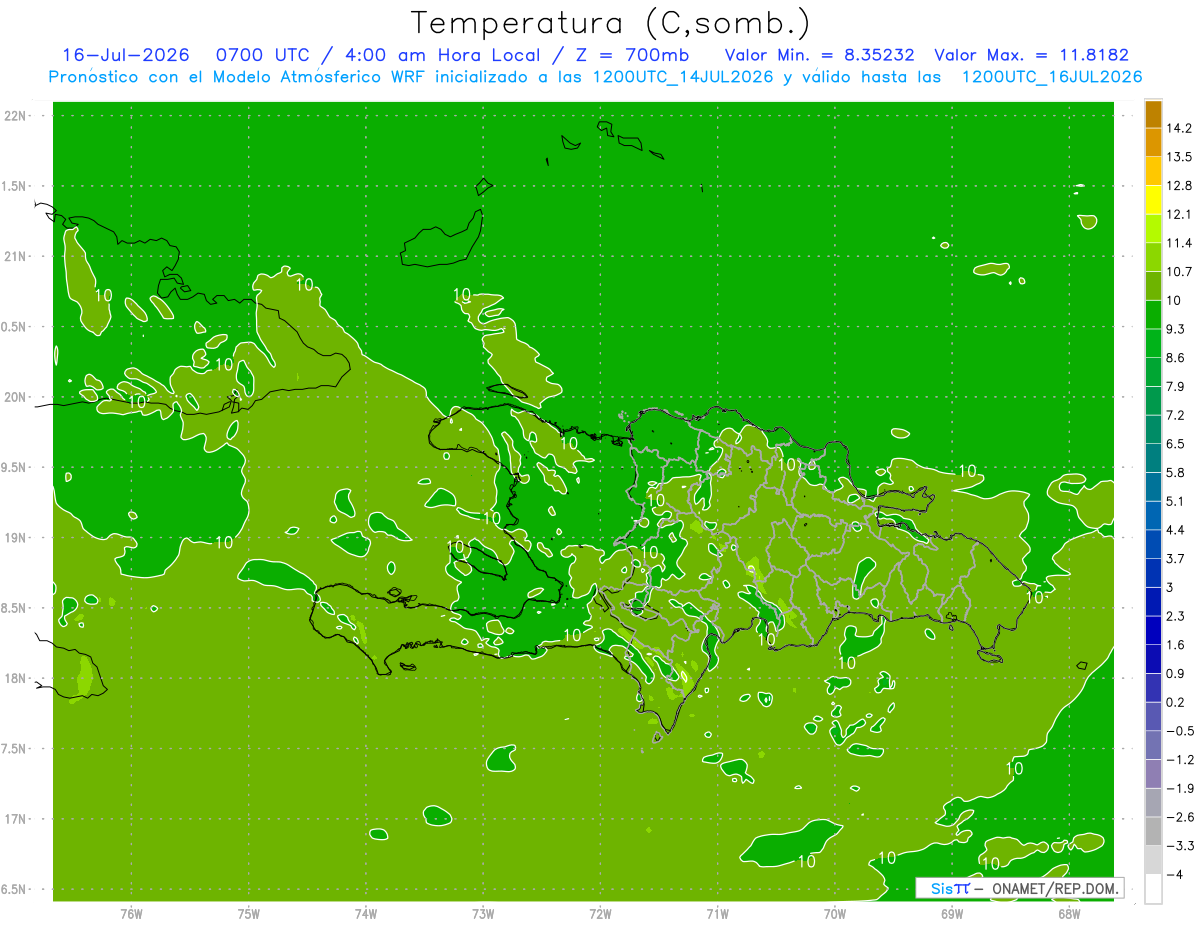Click the '12.1' colorbar value

[1179, 214]
